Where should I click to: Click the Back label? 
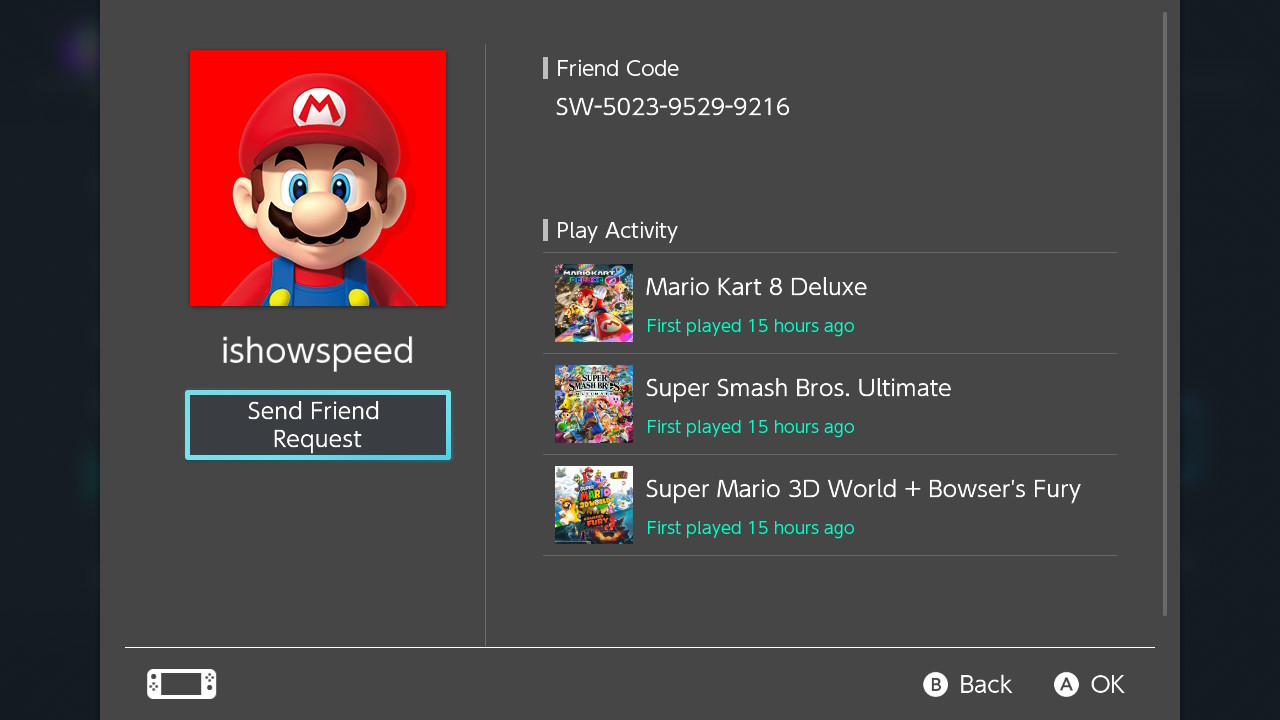985,684
